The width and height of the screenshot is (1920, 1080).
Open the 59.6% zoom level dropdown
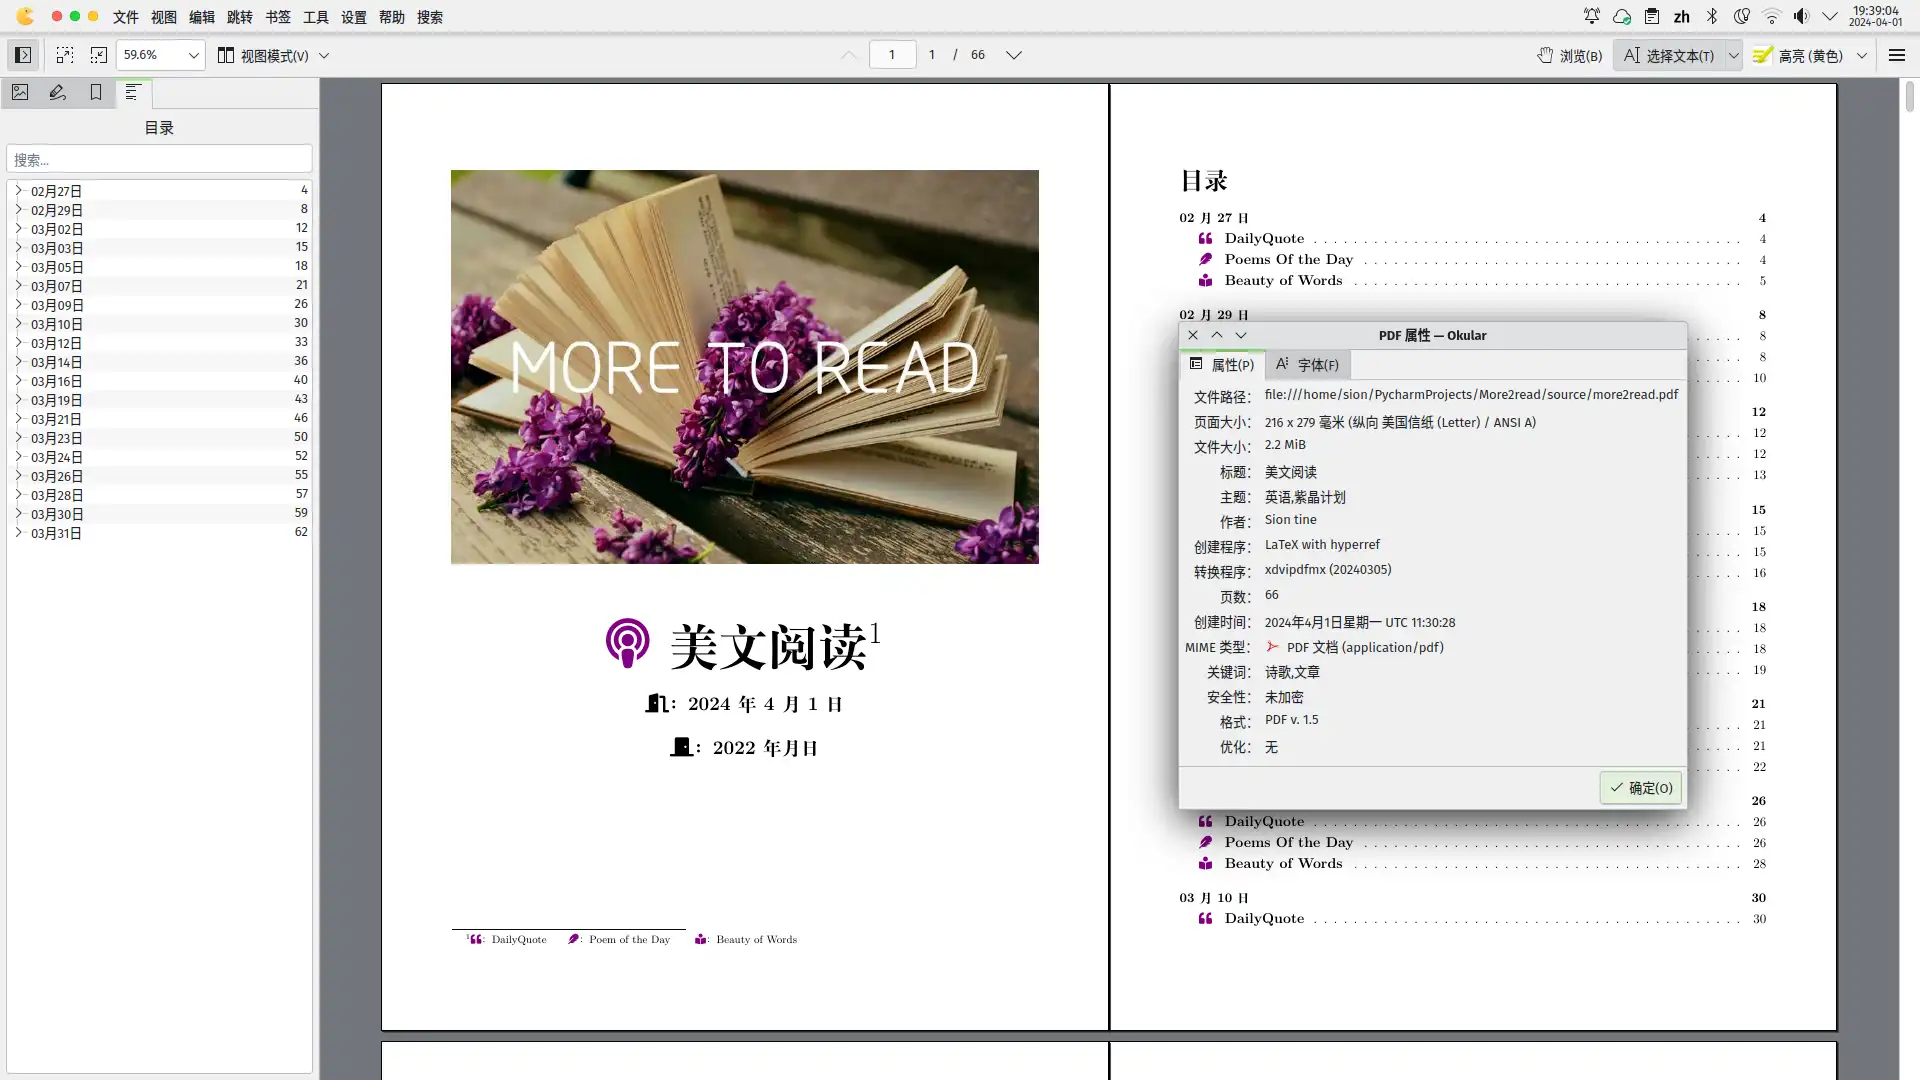coord(193,55)
